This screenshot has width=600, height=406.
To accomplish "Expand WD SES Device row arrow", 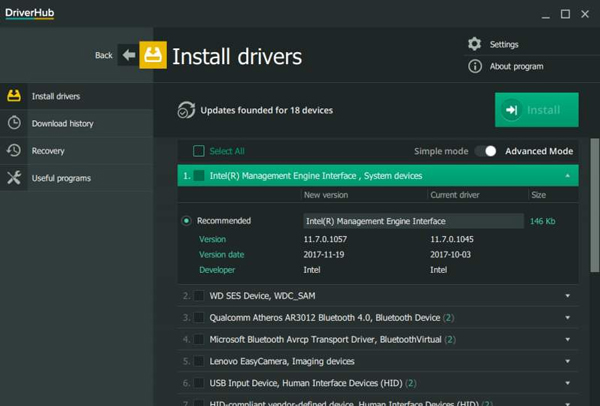I will pyautogui.click(x=567, y=296).
